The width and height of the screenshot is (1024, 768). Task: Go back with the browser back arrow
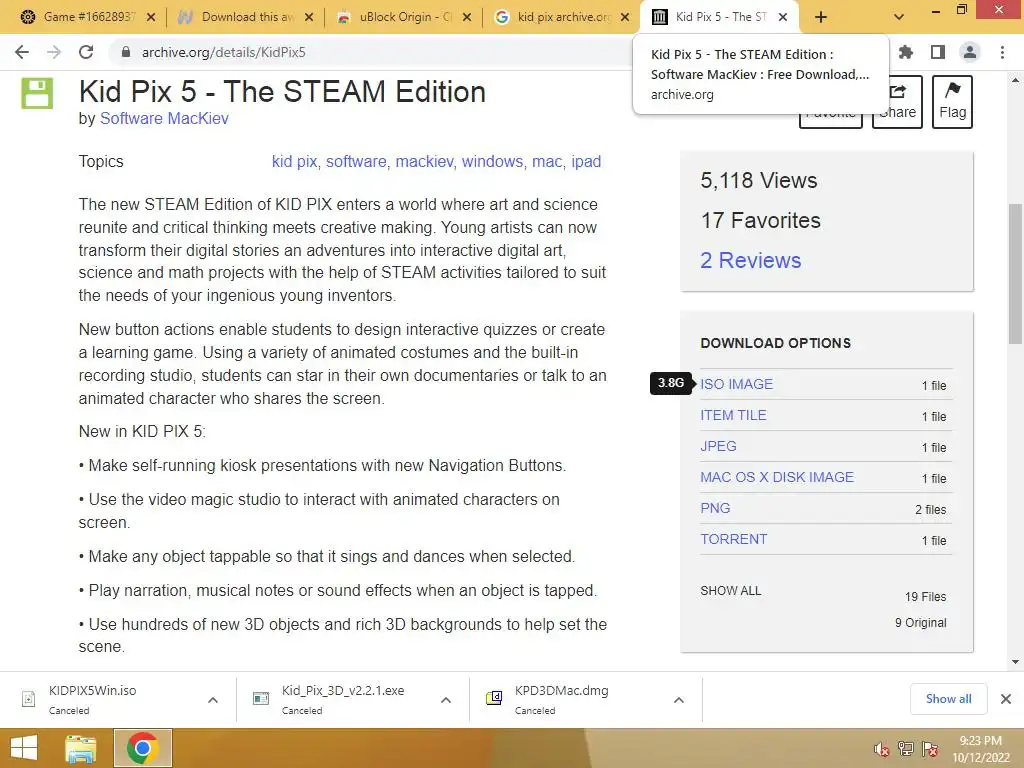point(22,52)
